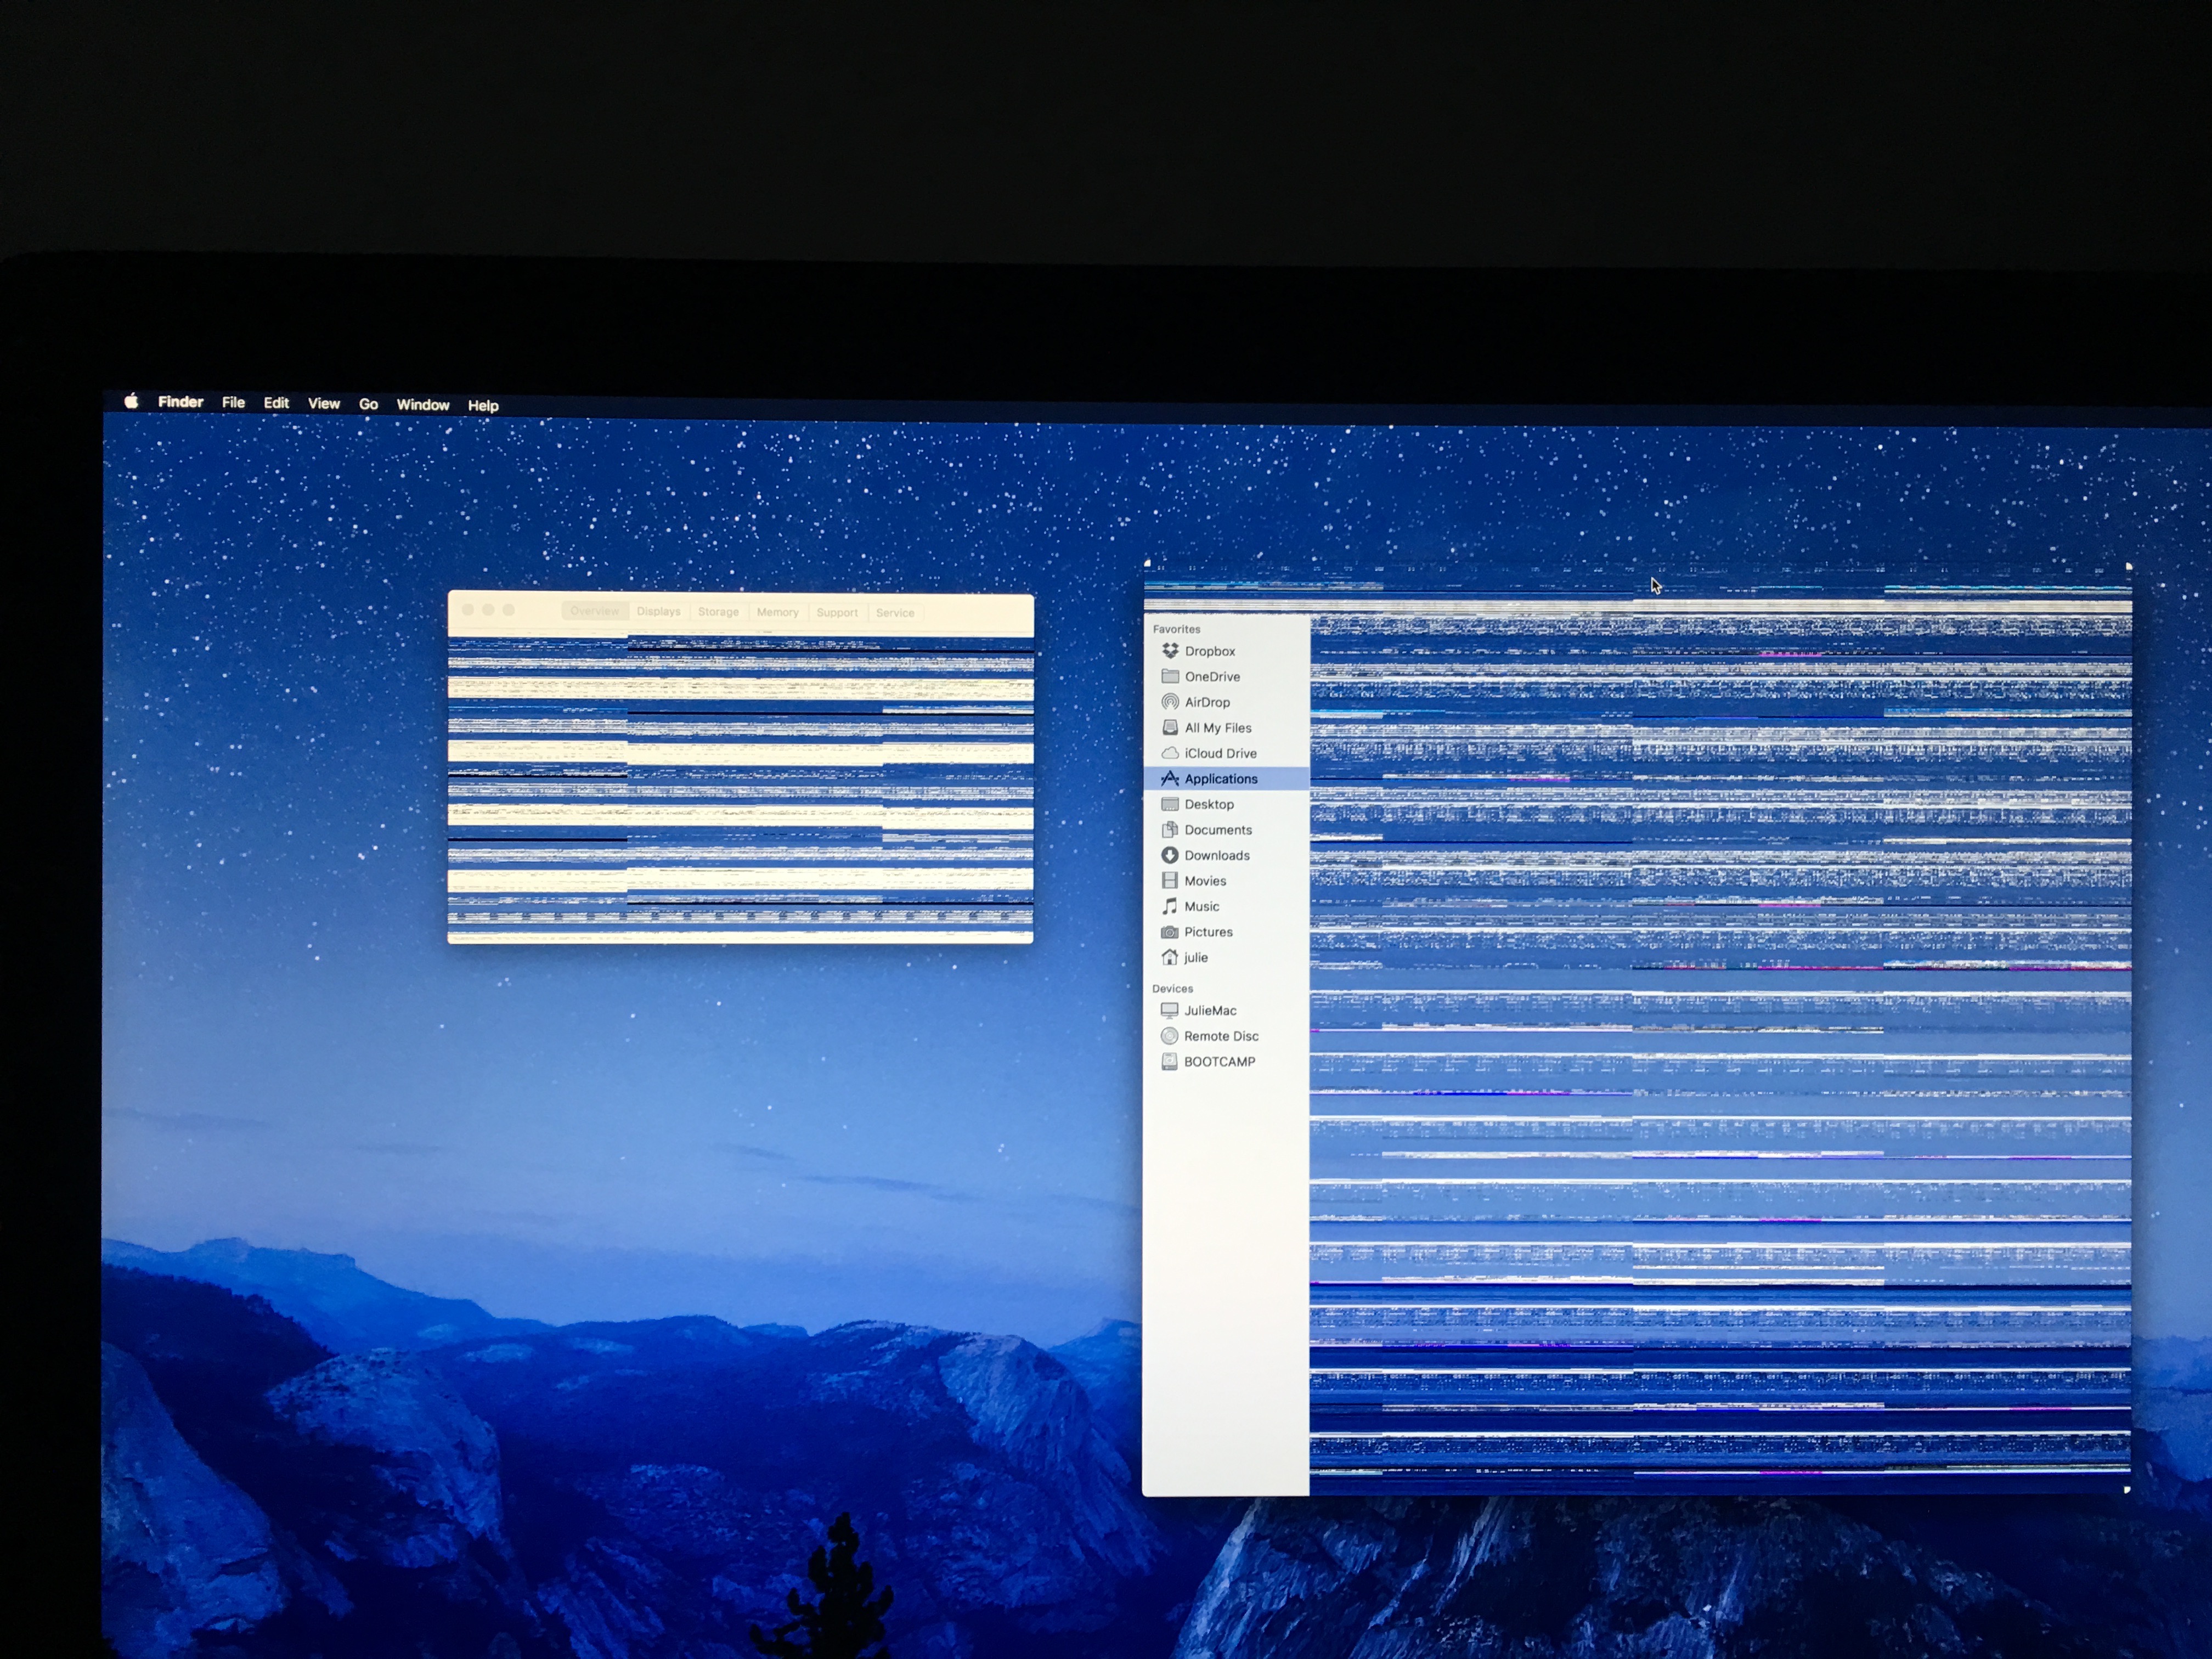
Task: Zoom the About This Mac window
Action: [509, 609]
